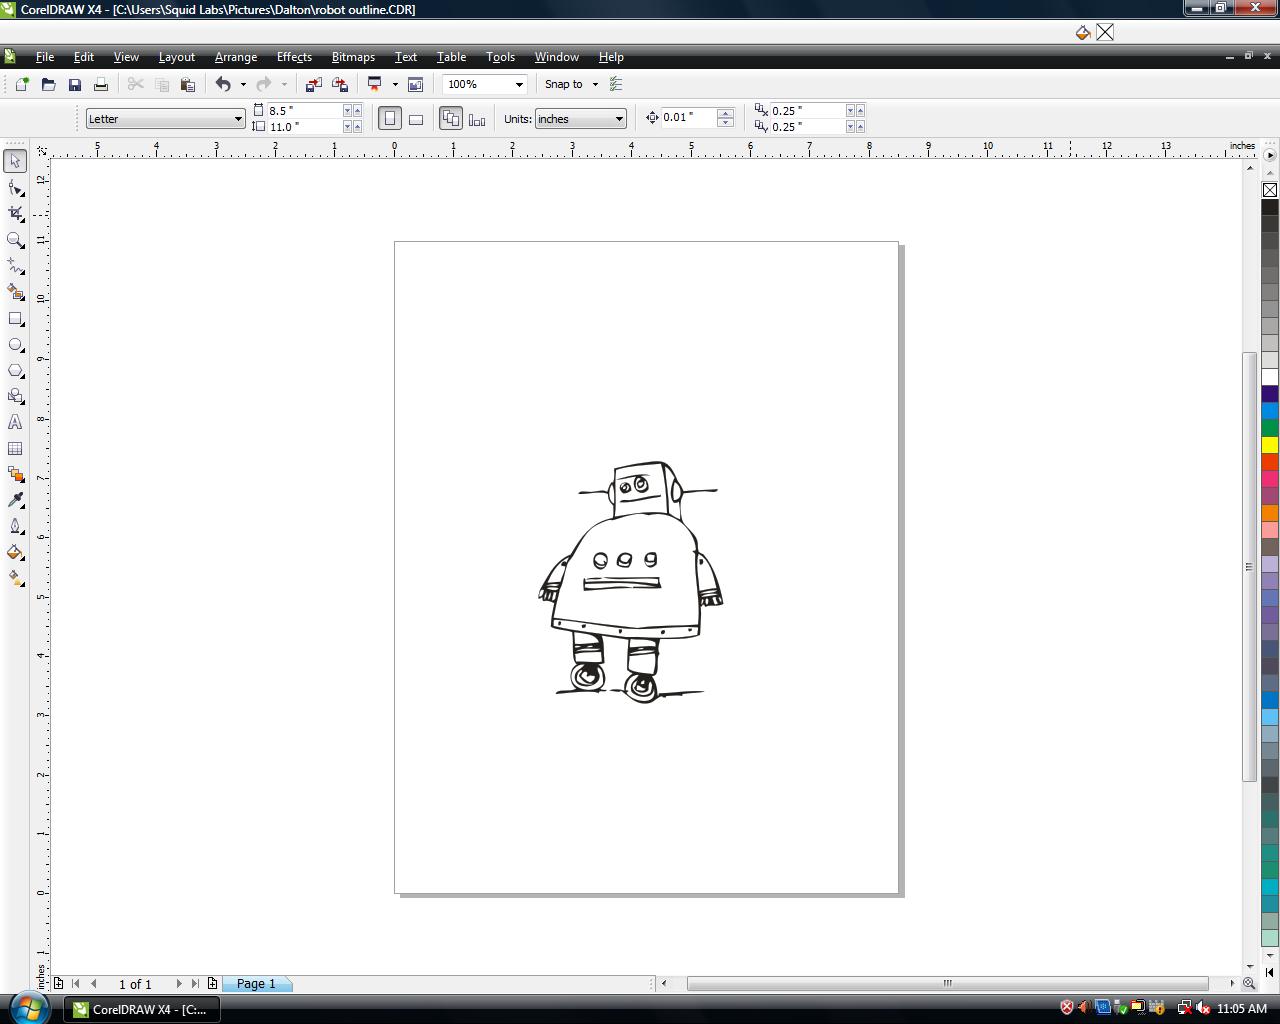Image resolution: width=1280 pixels, height=1024 pixels.
Task: Choose the Crop tool
Action: (15, 214)
